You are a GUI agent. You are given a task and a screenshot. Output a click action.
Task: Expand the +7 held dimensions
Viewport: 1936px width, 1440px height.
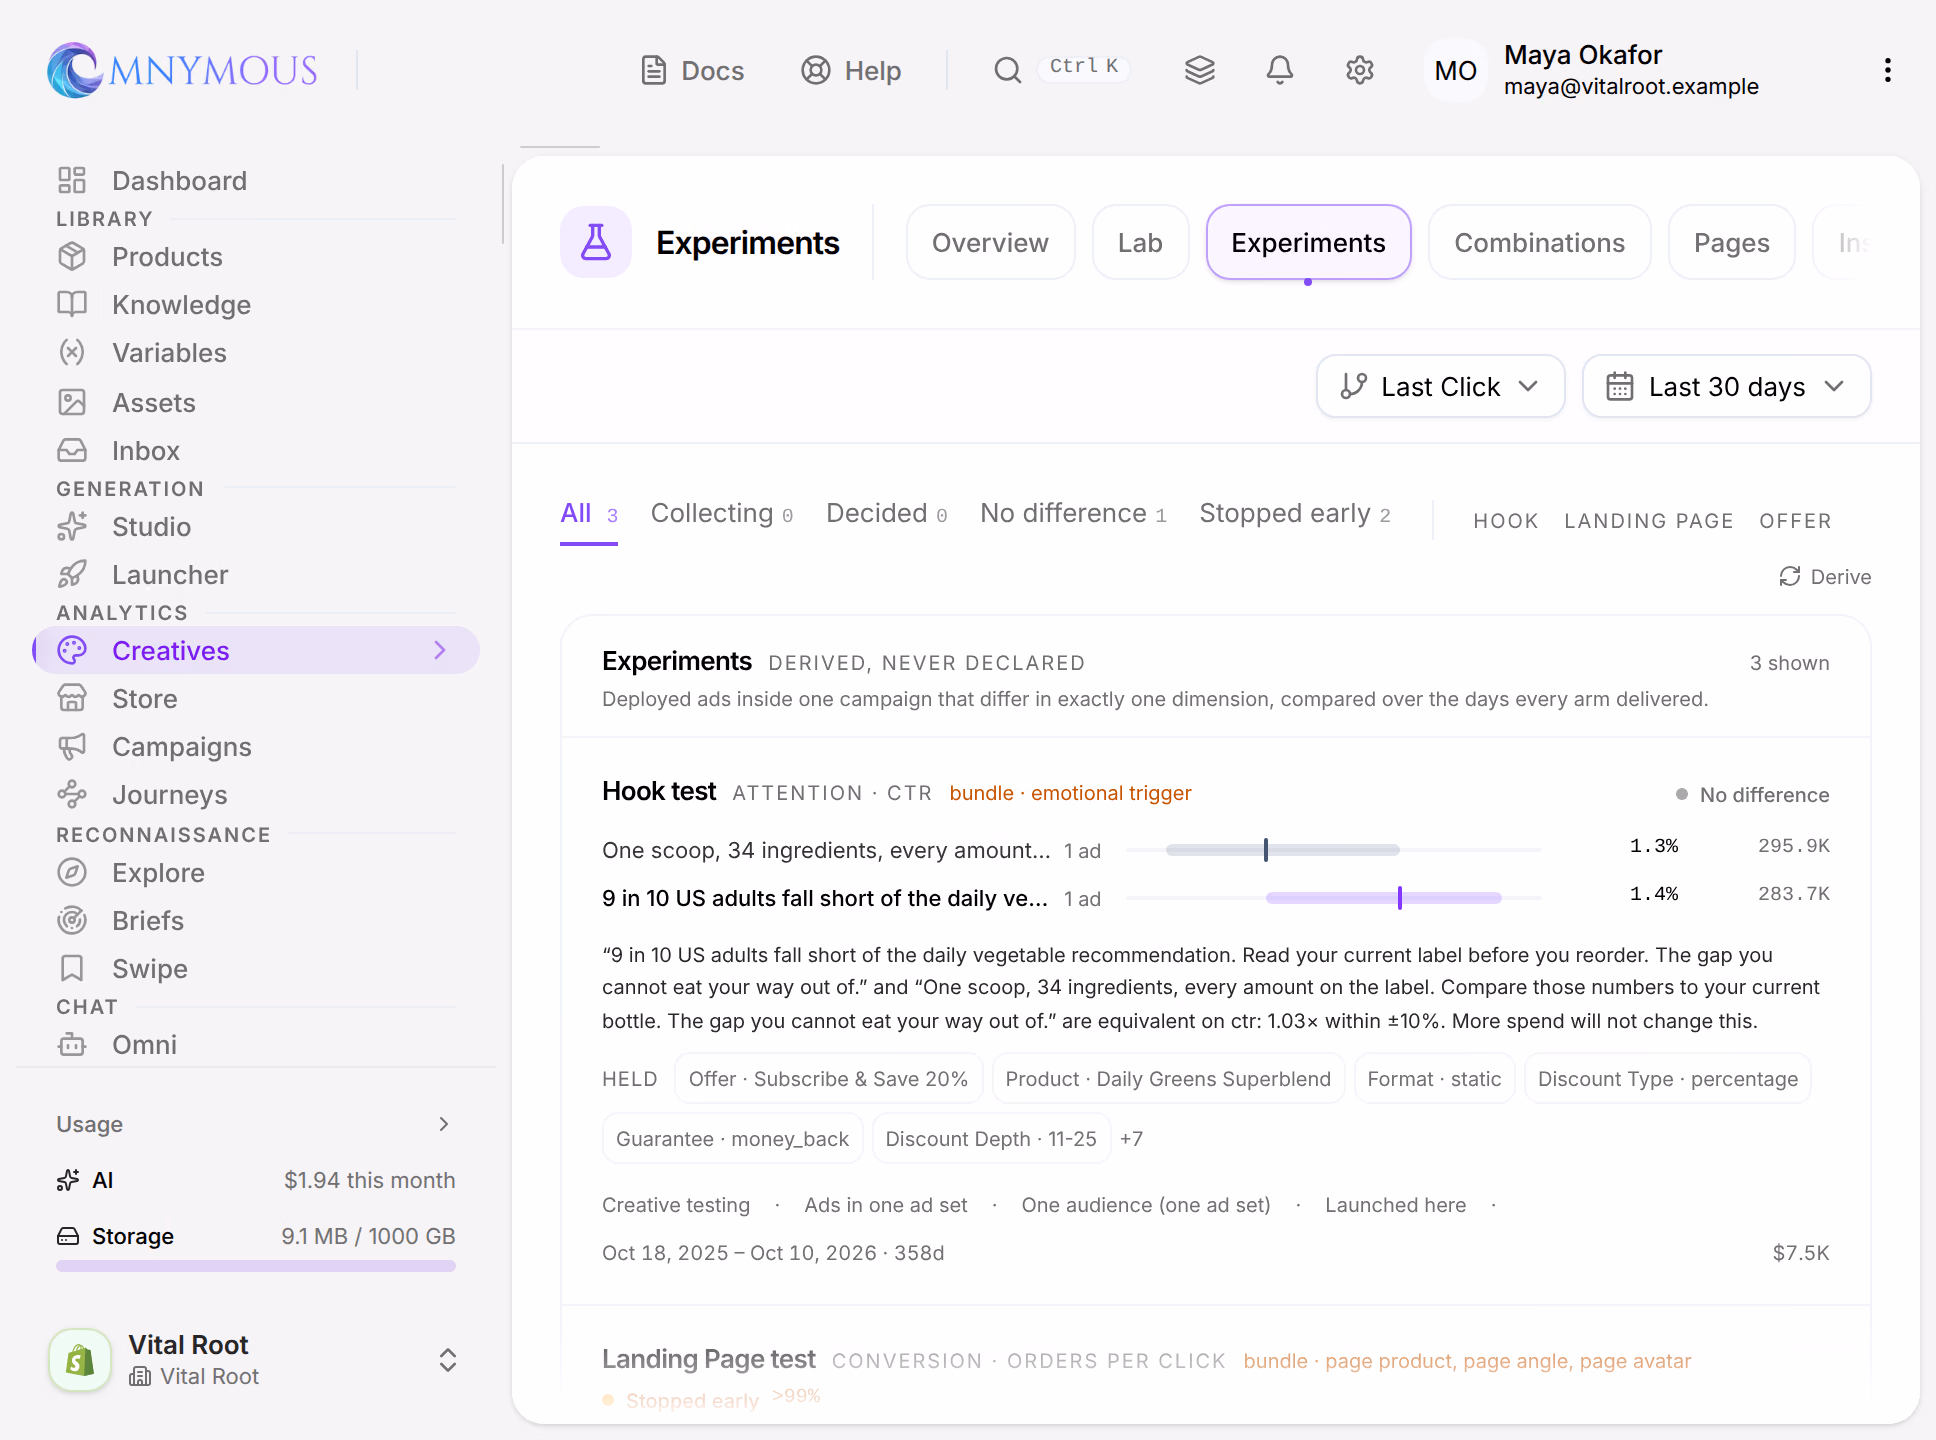tap(1131, 1139)
